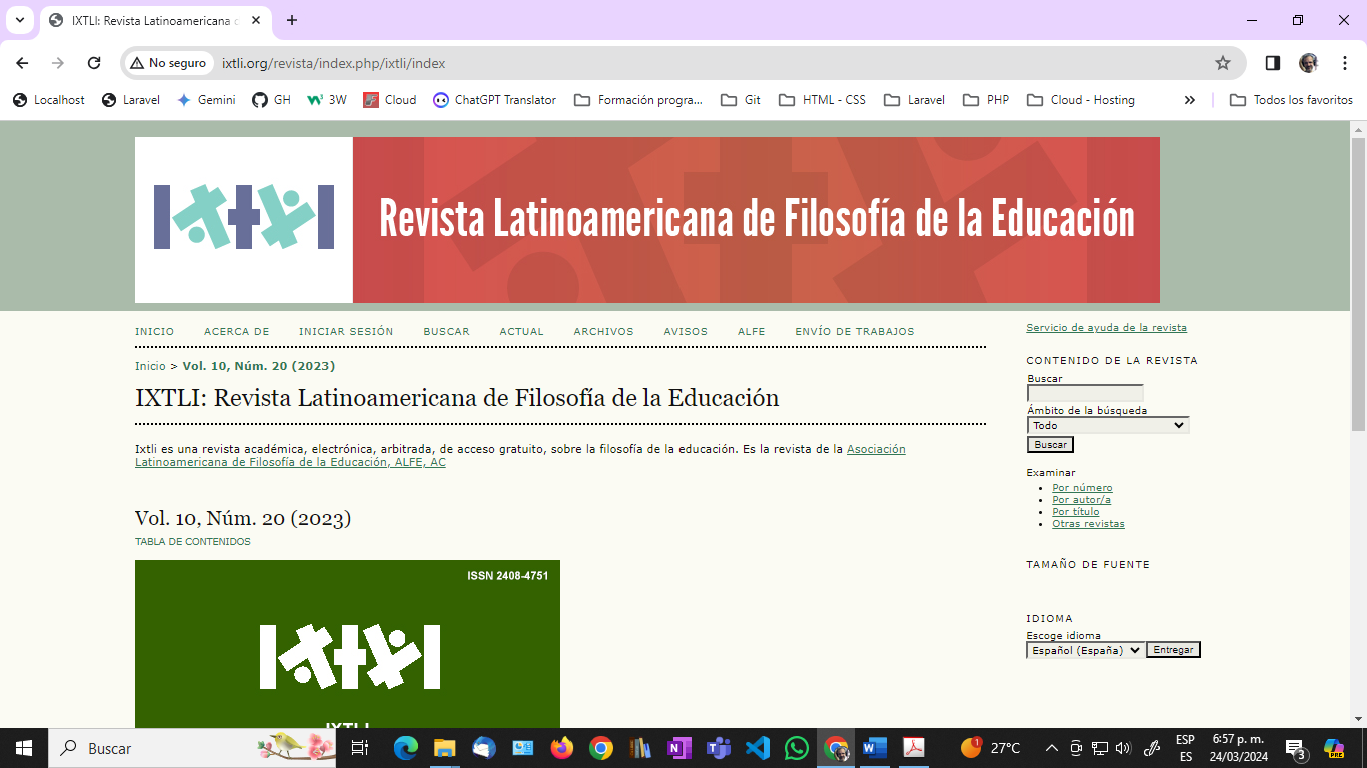
Task: Open the GH GitHub bookmark
Action: [x=272, y=100]
